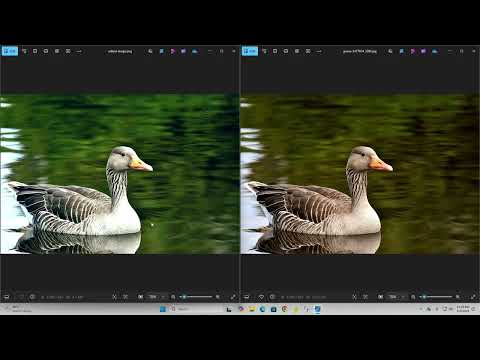This screenshot has height=360, width=480.
Task: Click the purple app shortcut icon in right Photos window
Action: [423, 51]
